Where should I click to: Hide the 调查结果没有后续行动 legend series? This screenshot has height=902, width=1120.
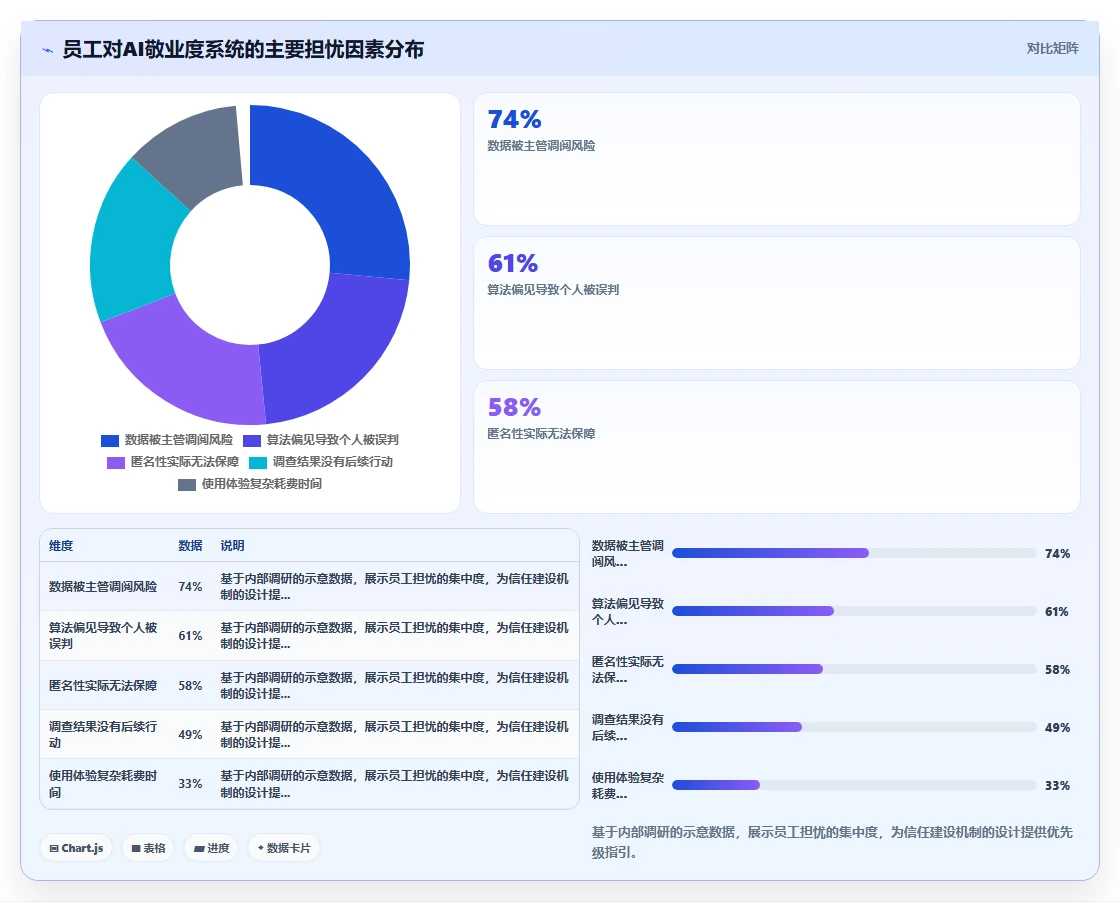coord(321,462)
